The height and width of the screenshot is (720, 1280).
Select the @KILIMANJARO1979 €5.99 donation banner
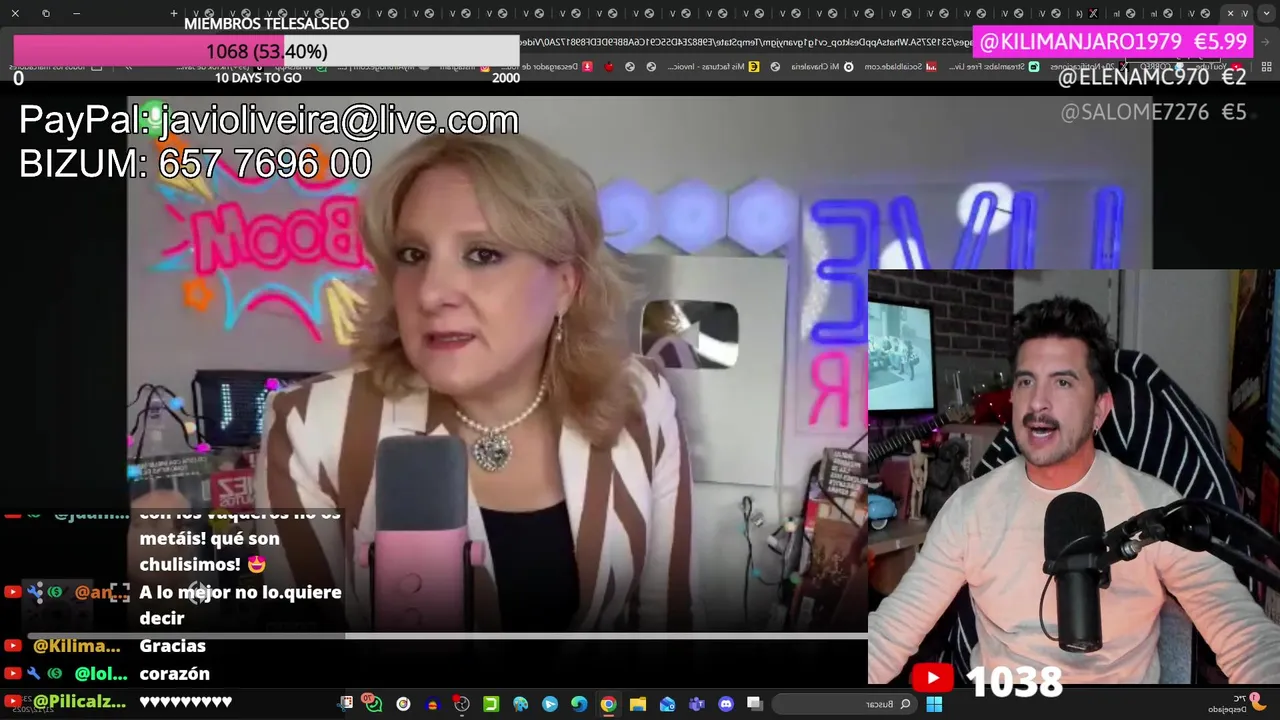pyautogui.click(x=1113, y=42)
